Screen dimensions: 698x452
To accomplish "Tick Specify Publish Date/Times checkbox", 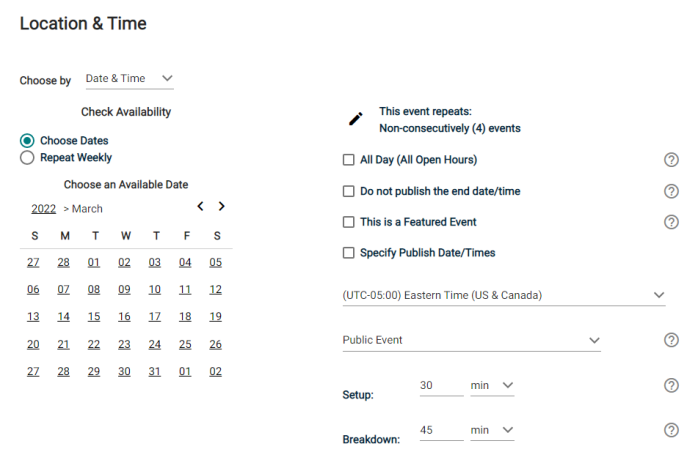I will pos(349,253).
